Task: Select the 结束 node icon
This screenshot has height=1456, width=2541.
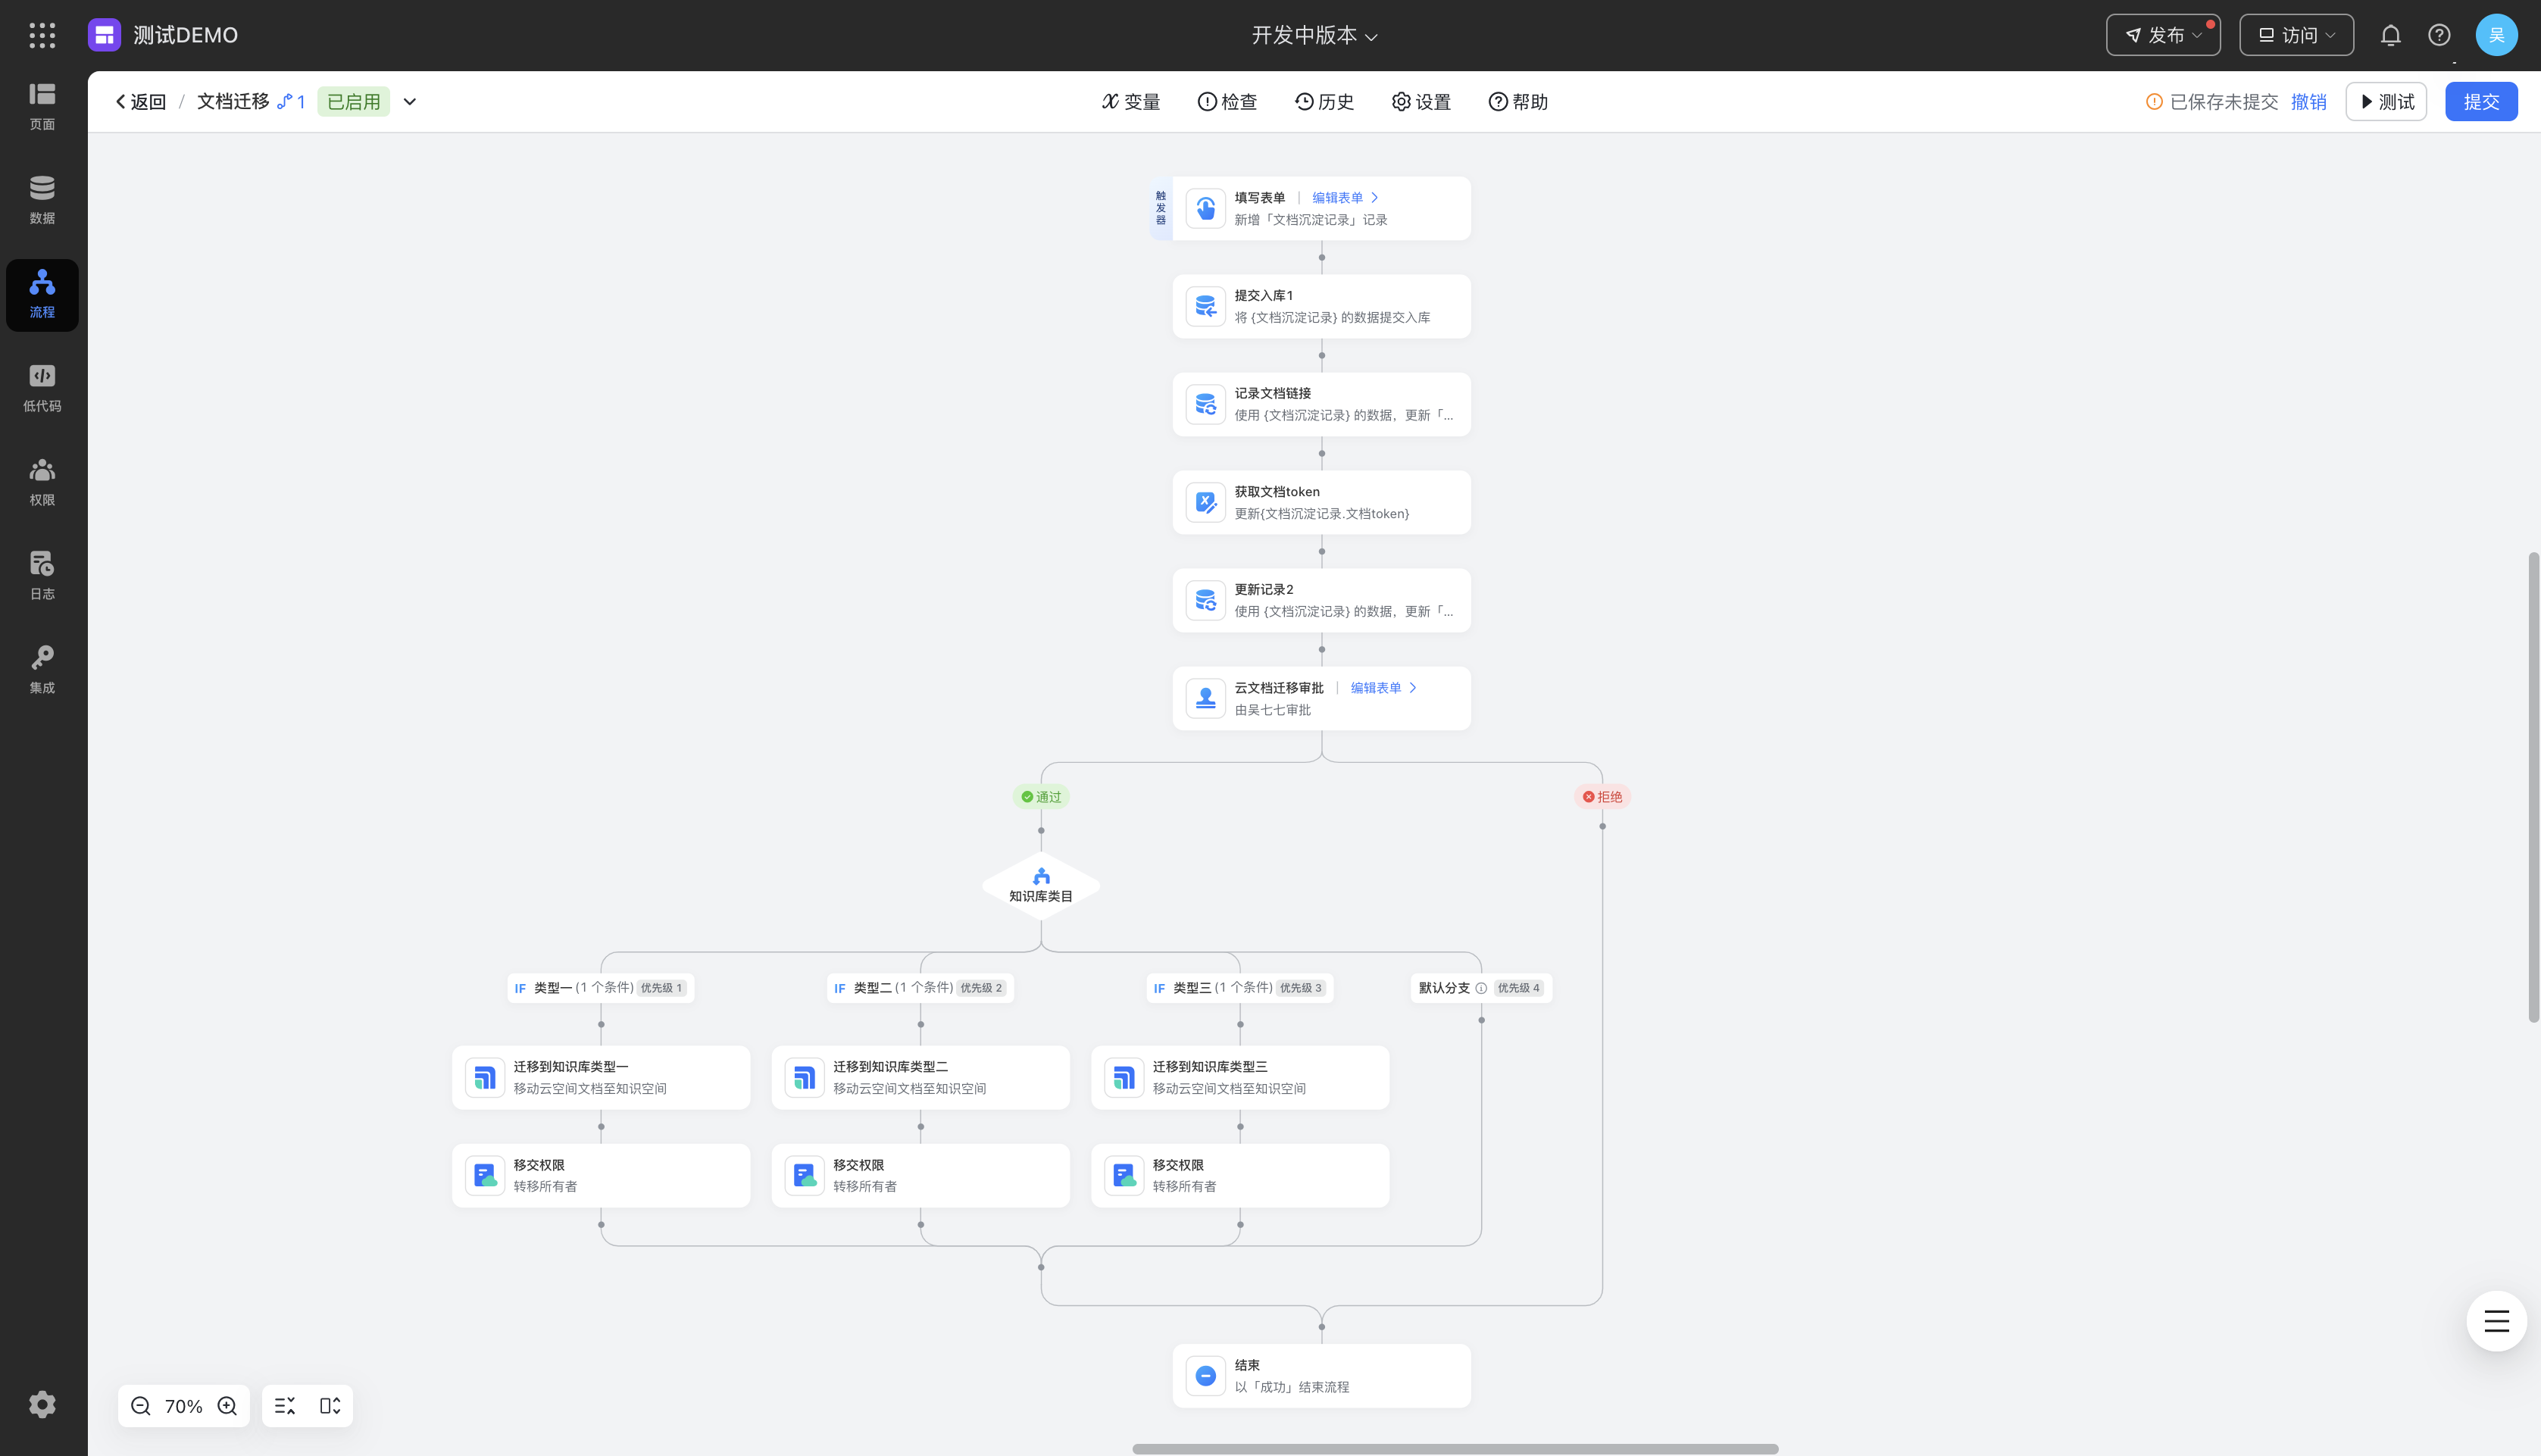Action: (x=1205, y=1375)
